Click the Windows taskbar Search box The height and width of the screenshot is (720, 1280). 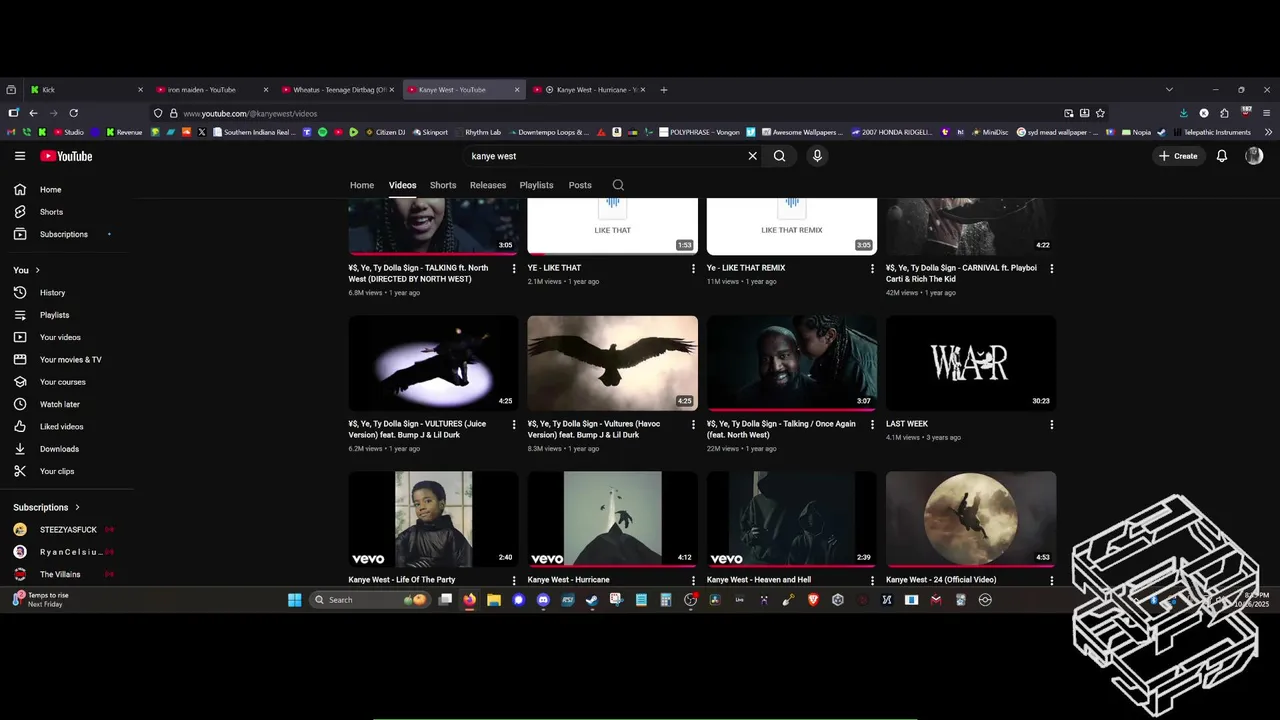[x=370, y=600]
